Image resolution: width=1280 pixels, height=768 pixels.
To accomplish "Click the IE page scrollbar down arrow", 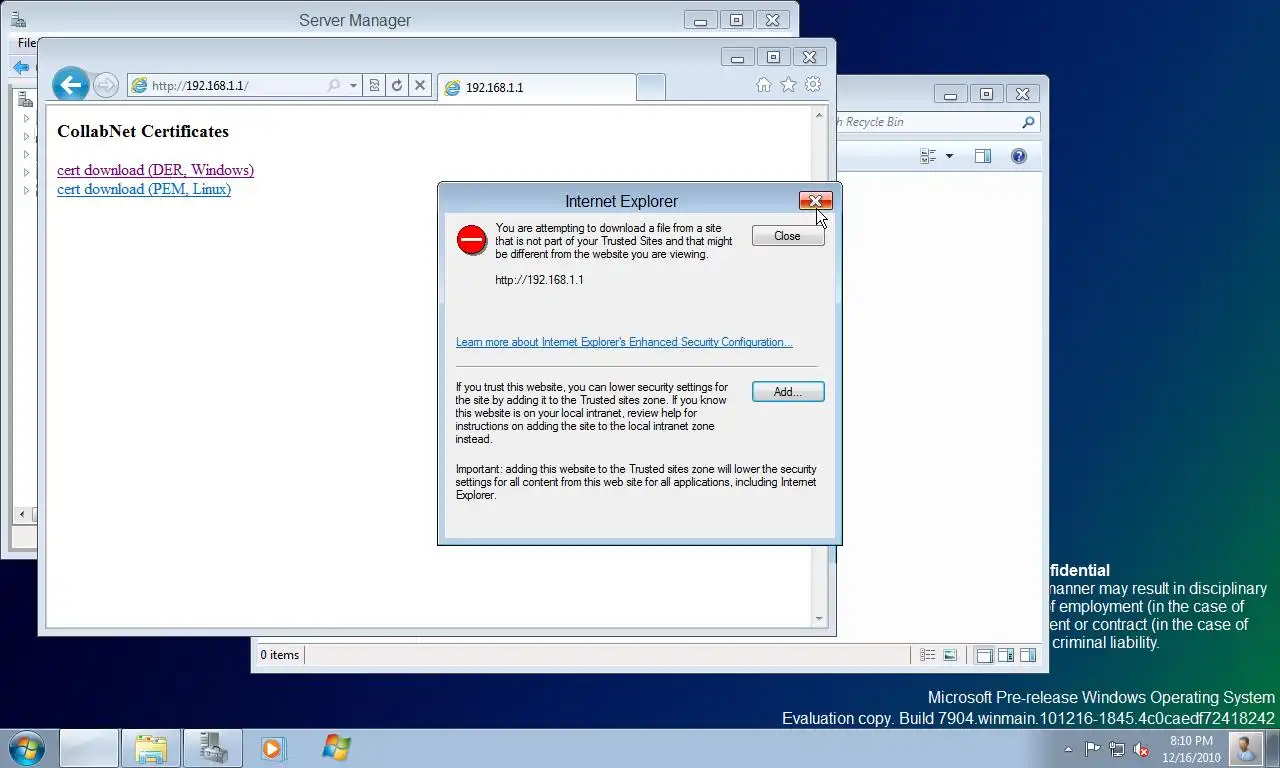I will 820,619.
